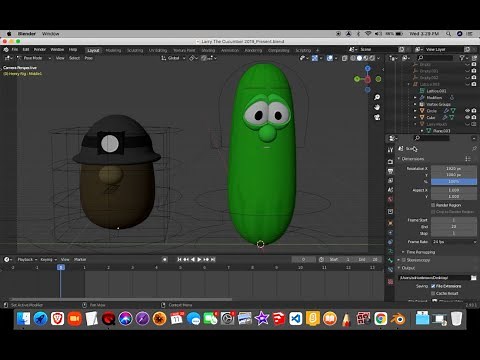Click the output folder browse icon
The width and height of the screenshot is (480, 360).
point(473,277)
